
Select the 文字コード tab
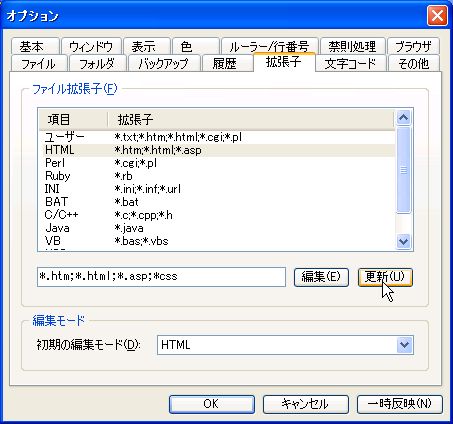pos(350,63)
